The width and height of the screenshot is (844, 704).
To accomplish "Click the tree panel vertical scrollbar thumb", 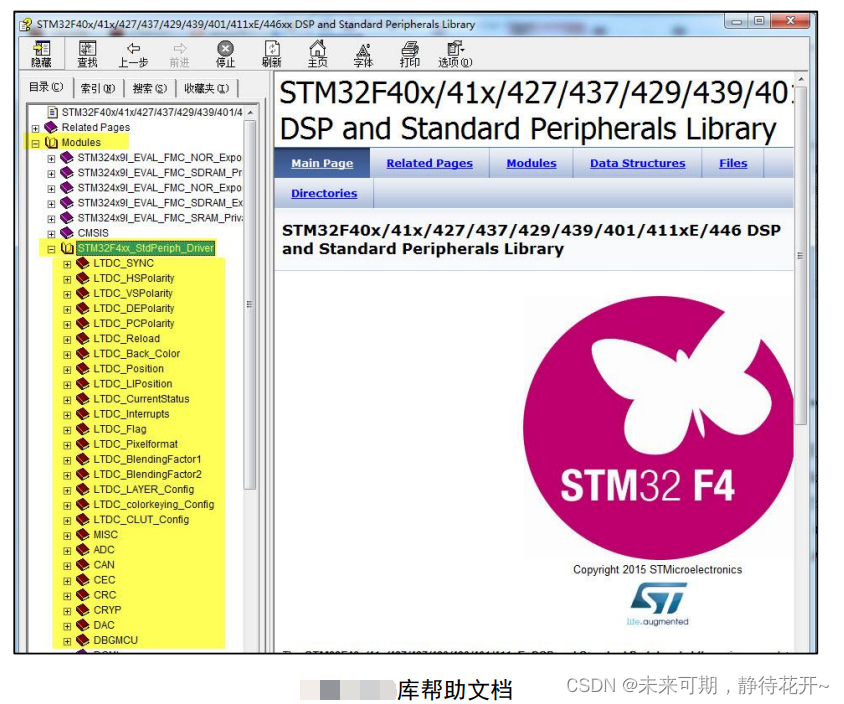I will click(x=250, y=305).
